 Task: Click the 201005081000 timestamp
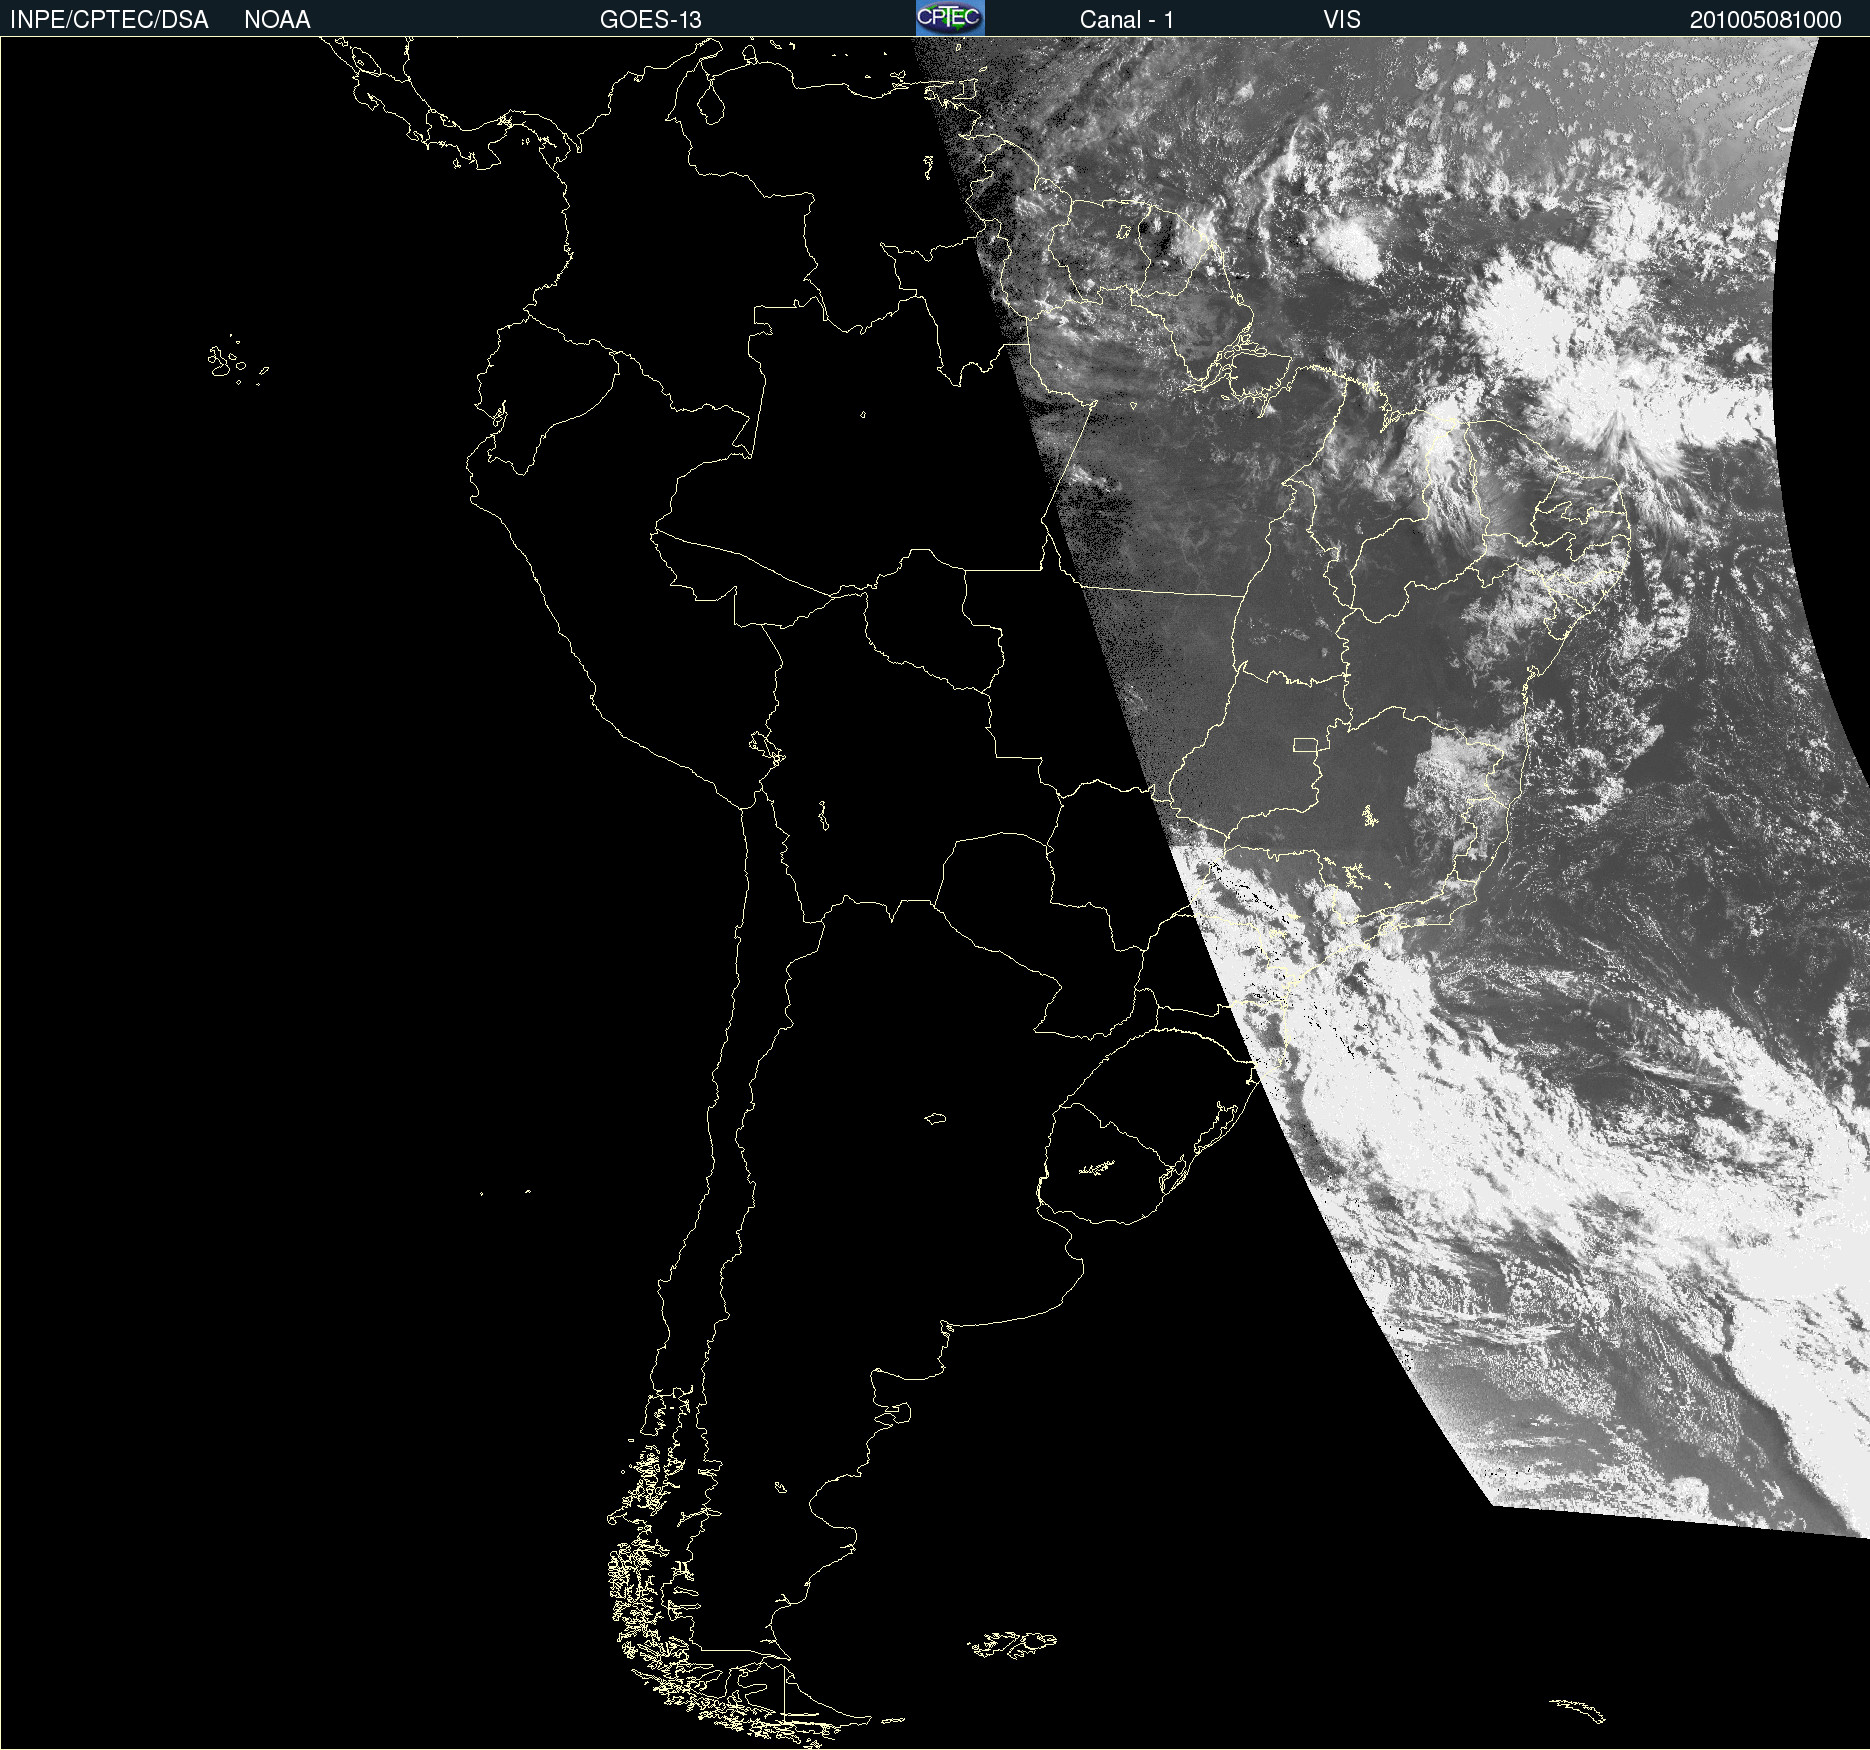coord(1766,20)
